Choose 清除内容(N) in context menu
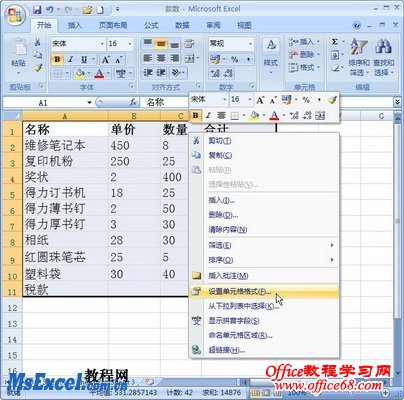 pyautogui.click(x=264, y=230)
